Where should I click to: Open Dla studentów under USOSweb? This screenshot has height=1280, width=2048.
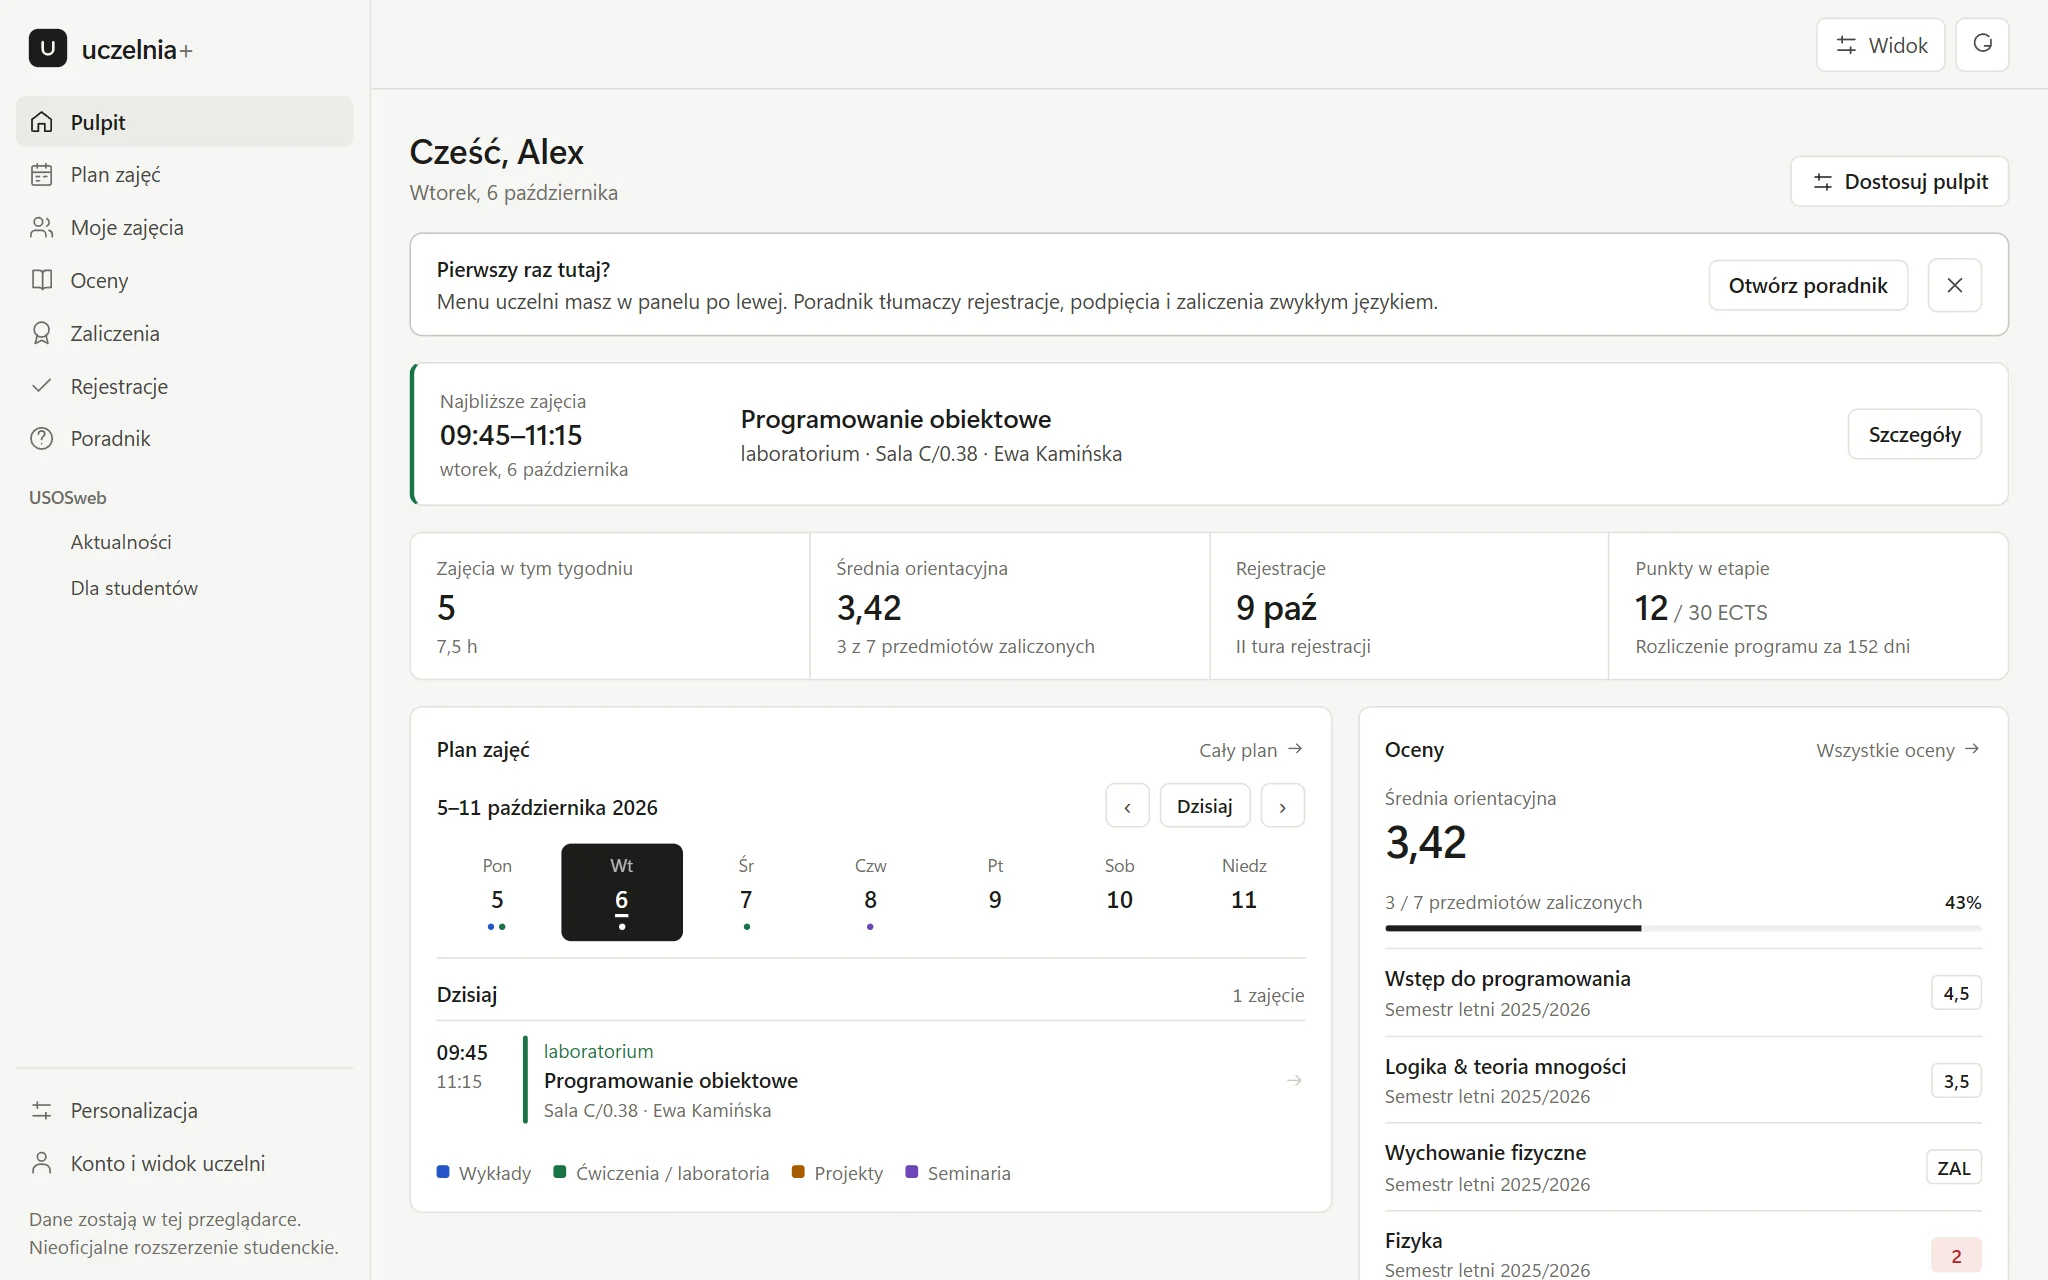pyautogui.click(x=134, y=588)
